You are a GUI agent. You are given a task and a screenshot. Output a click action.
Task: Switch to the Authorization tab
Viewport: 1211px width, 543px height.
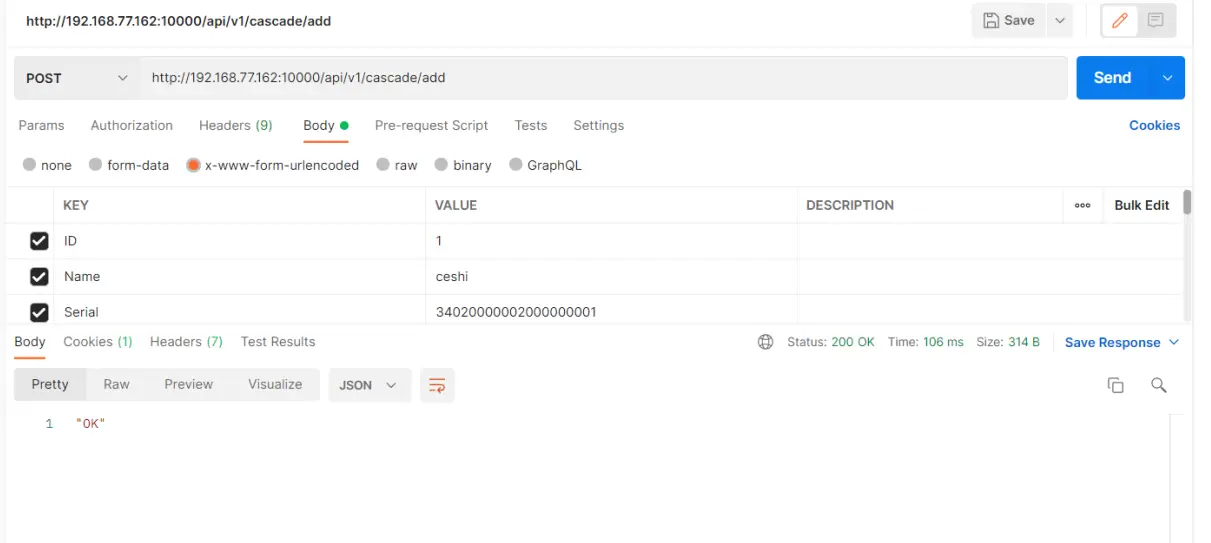(x=131, y=125)
